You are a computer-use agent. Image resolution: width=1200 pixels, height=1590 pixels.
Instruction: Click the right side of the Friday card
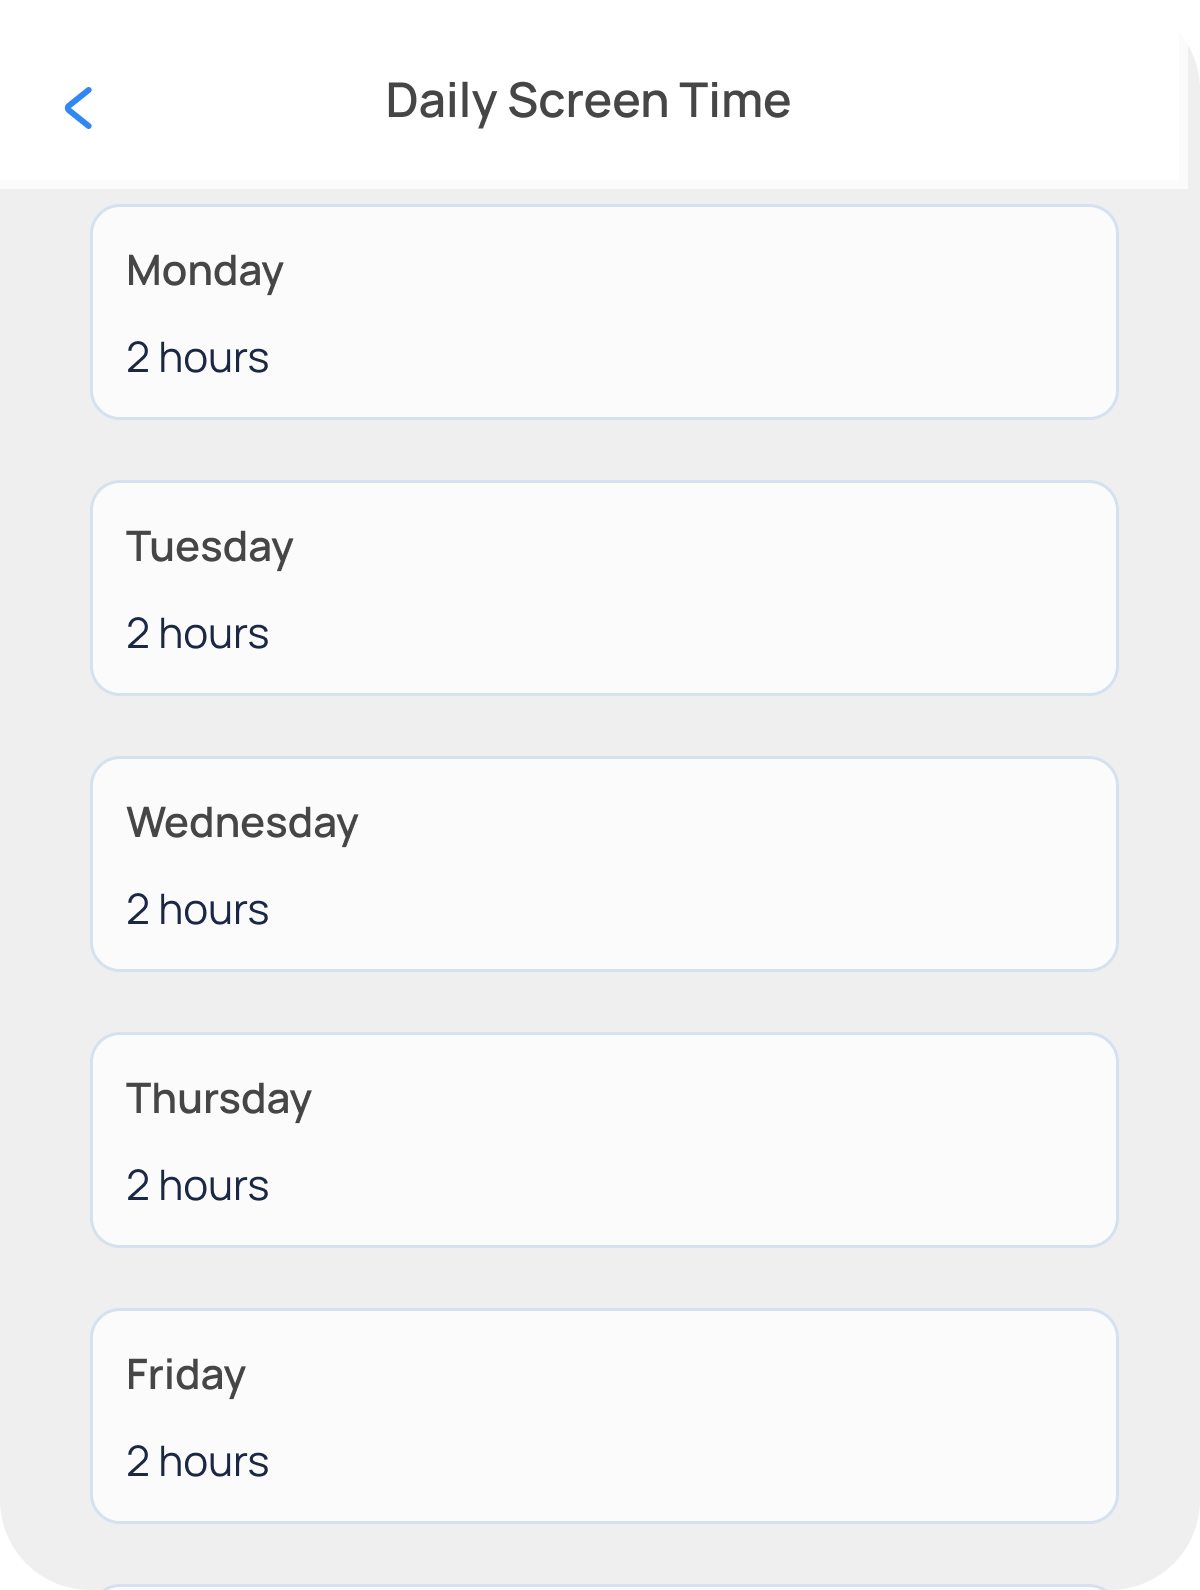click(x=1000, y=1416)
